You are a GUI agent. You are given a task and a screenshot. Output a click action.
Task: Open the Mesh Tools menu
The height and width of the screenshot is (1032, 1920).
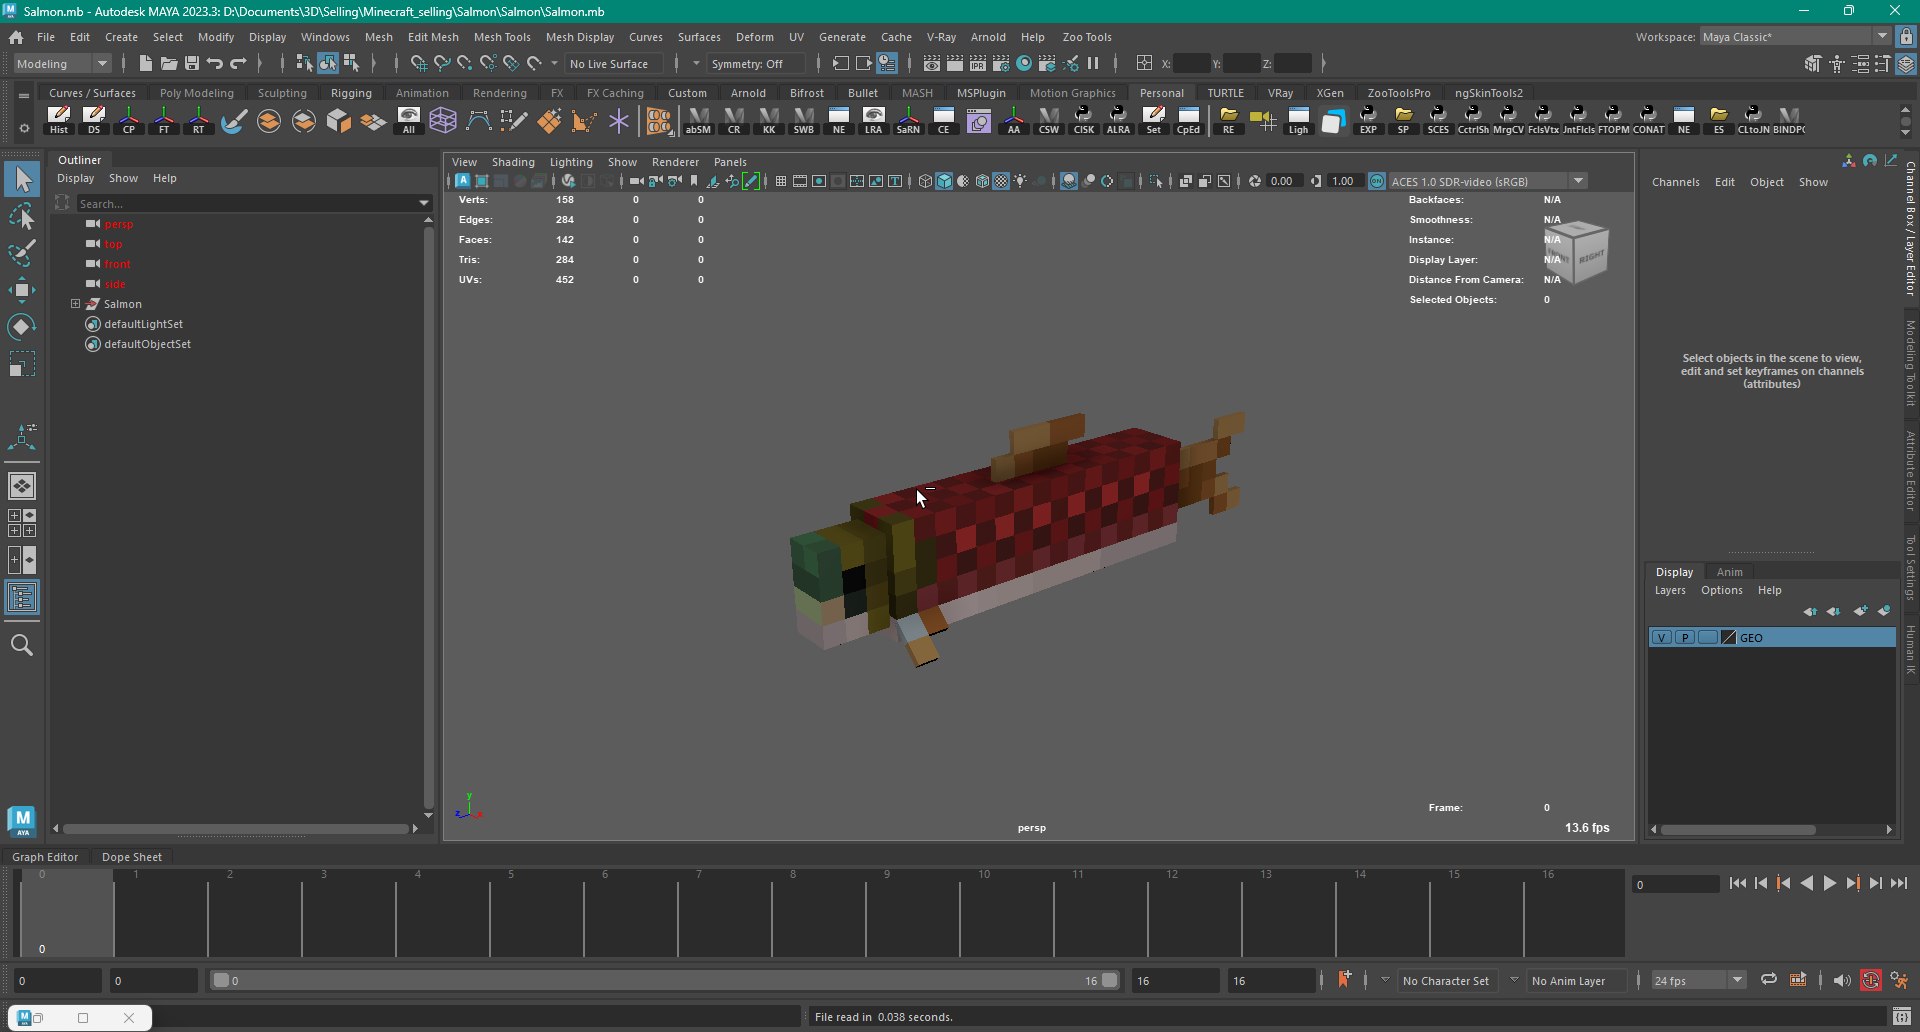(x=502, y=37)
